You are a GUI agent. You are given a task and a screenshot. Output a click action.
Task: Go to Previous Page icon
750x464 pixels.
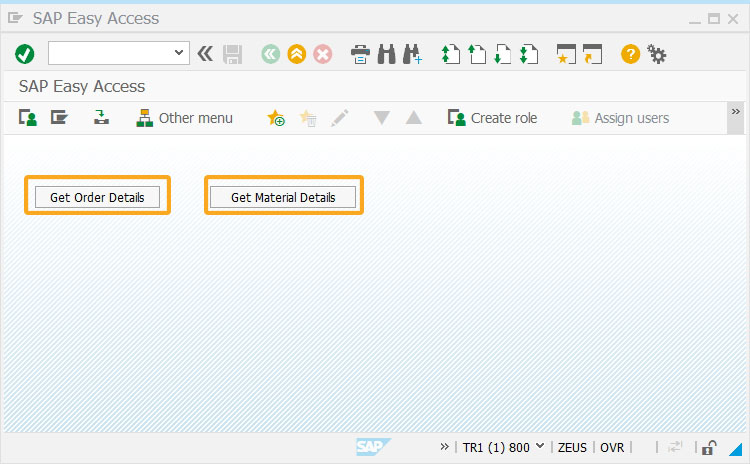tap(476, 54)
